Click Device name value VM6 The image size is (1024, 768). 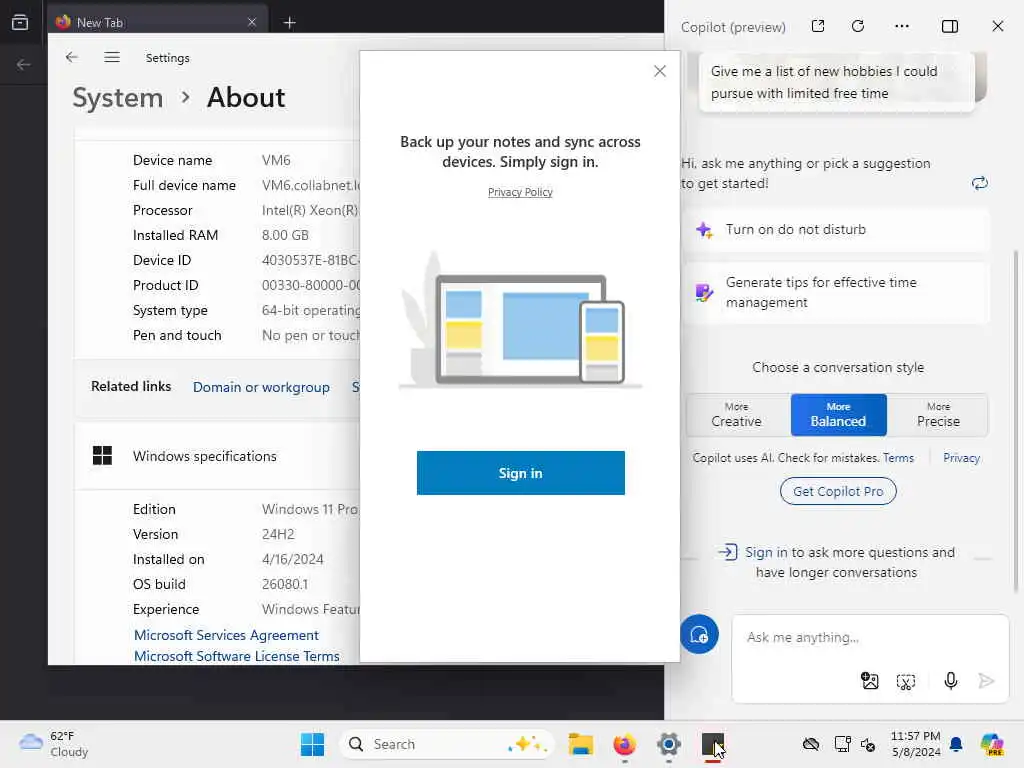(276, 160)
